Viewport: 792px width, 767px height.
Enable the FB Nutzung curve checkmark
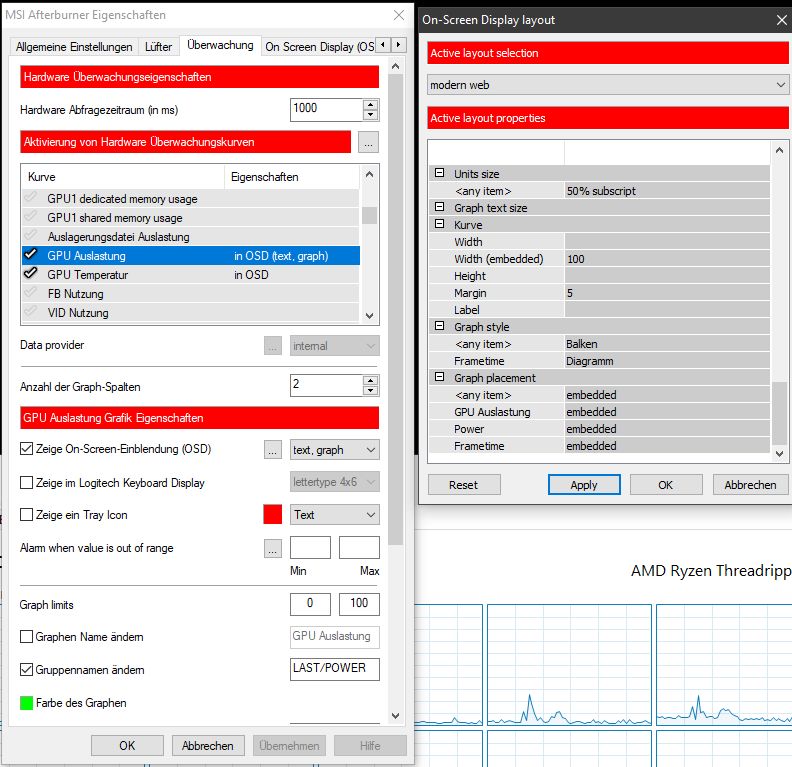31,293
